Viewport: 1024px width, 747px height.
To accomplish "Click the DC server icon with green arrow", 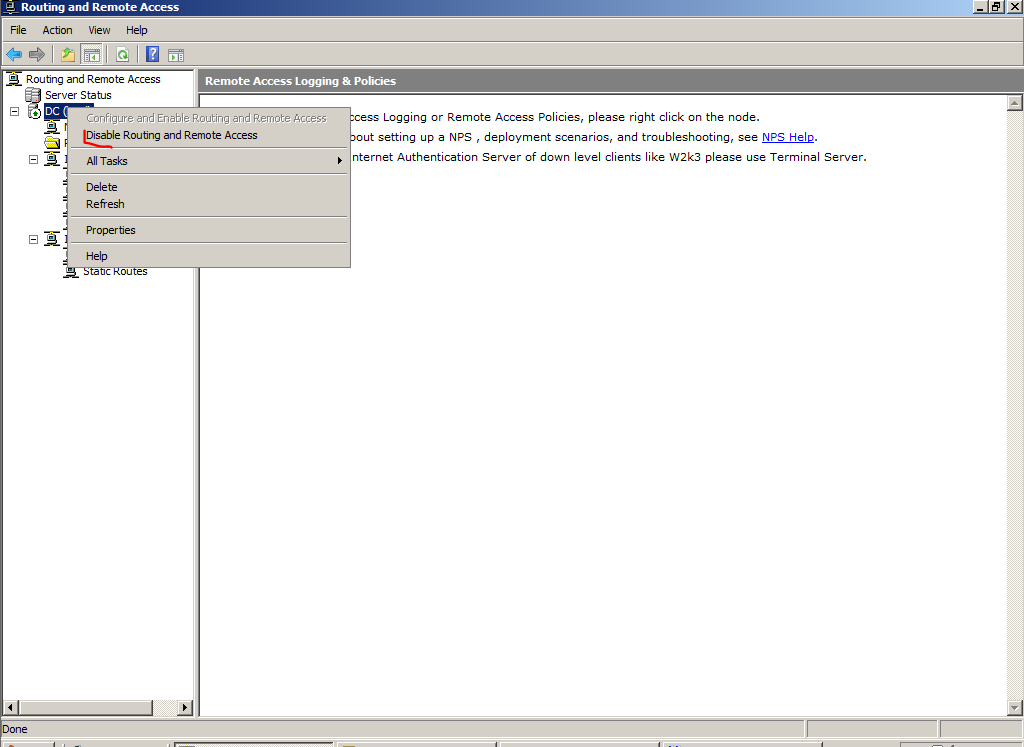I will point(35,112).
